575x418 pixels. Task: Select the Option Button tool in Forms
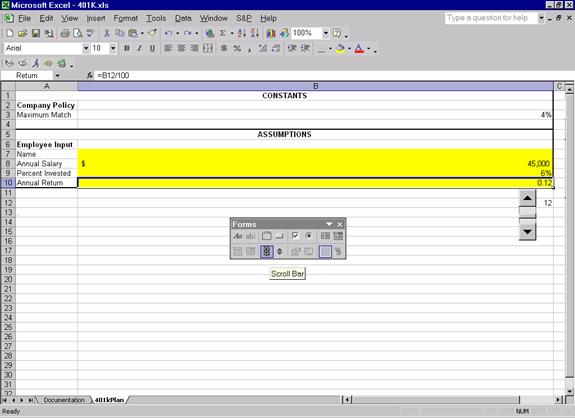point(308,236)
